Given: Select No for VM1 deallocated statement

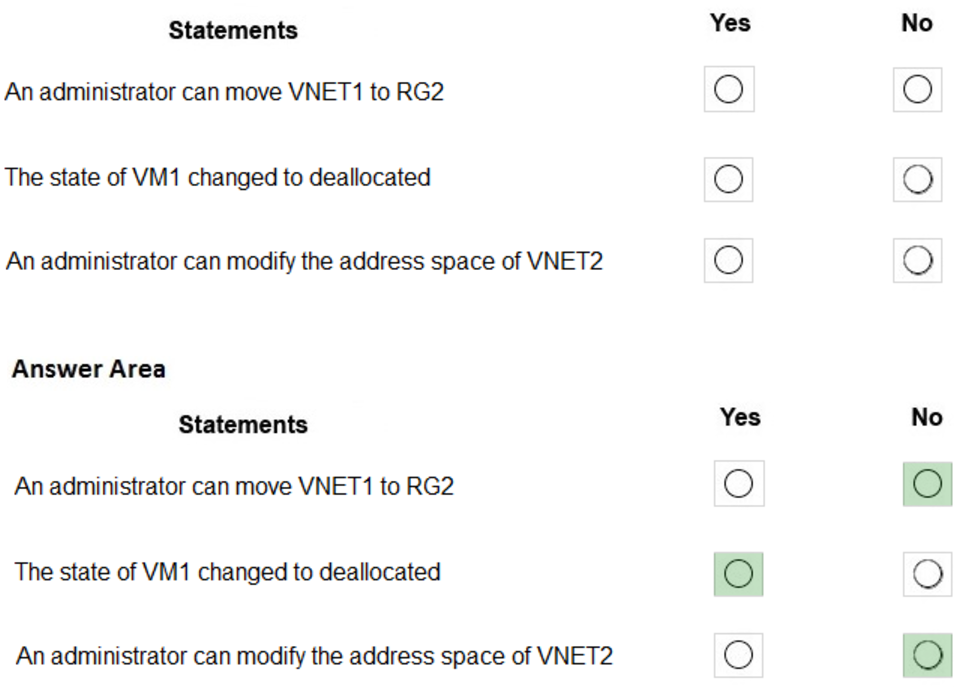Looking at the screenshot, I should (917, 179).
